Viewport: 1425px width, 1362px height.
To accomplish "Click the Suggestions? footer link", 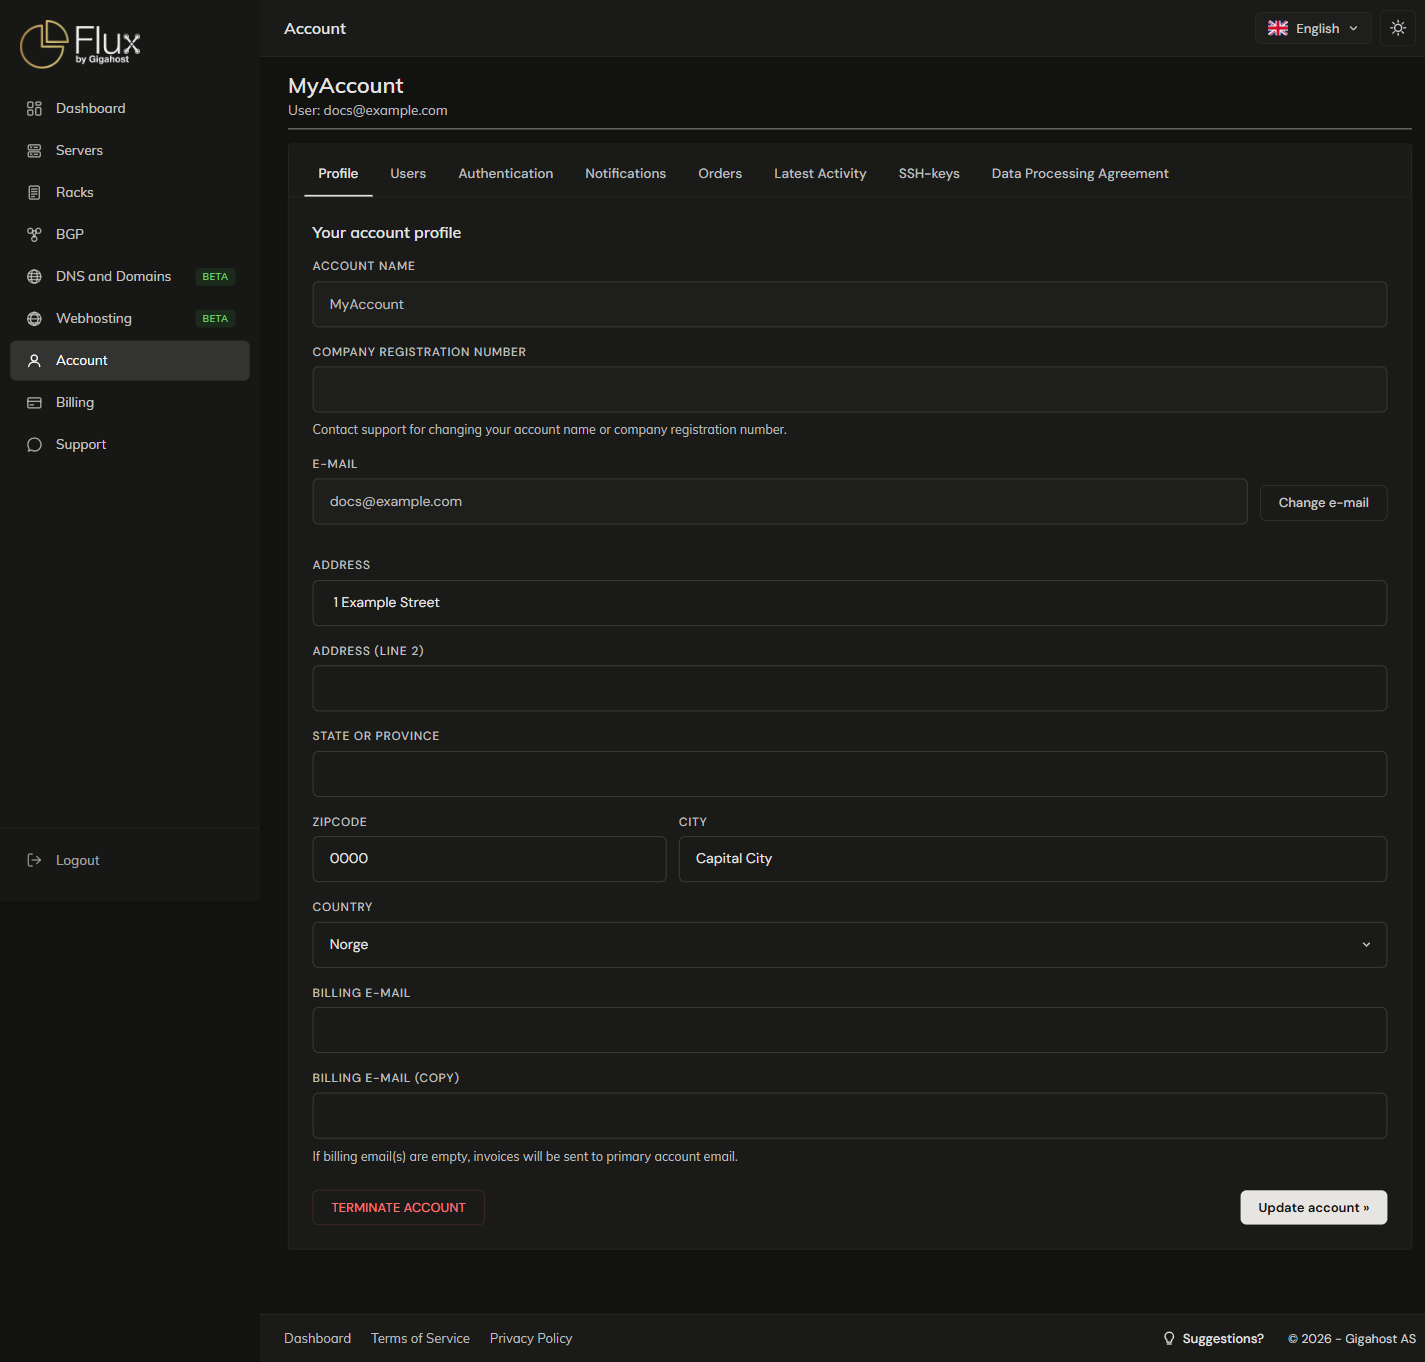I will [x=1223, y=1339].
